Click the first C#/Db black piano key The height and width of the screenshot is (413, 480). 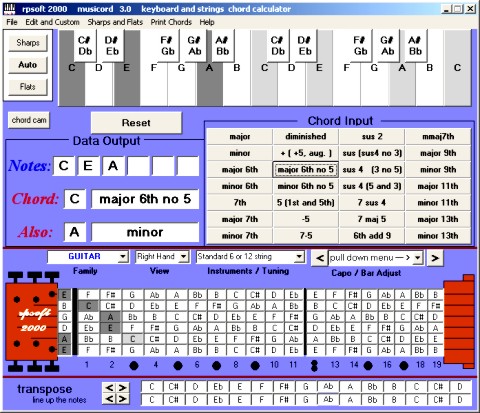85,46
